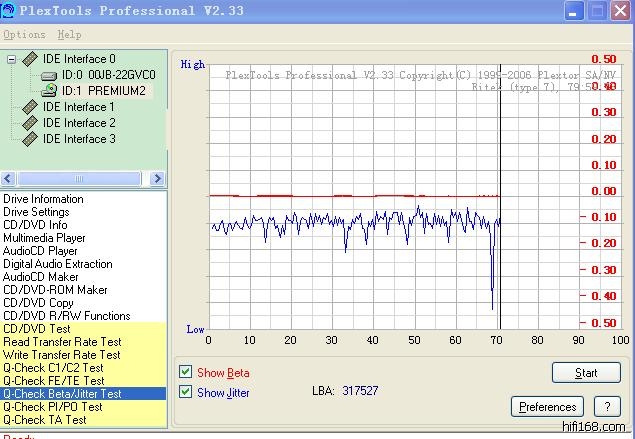Open the Preferences dialog
The width and height of the screenshot is (635, 439).
[x=547, y=407]
